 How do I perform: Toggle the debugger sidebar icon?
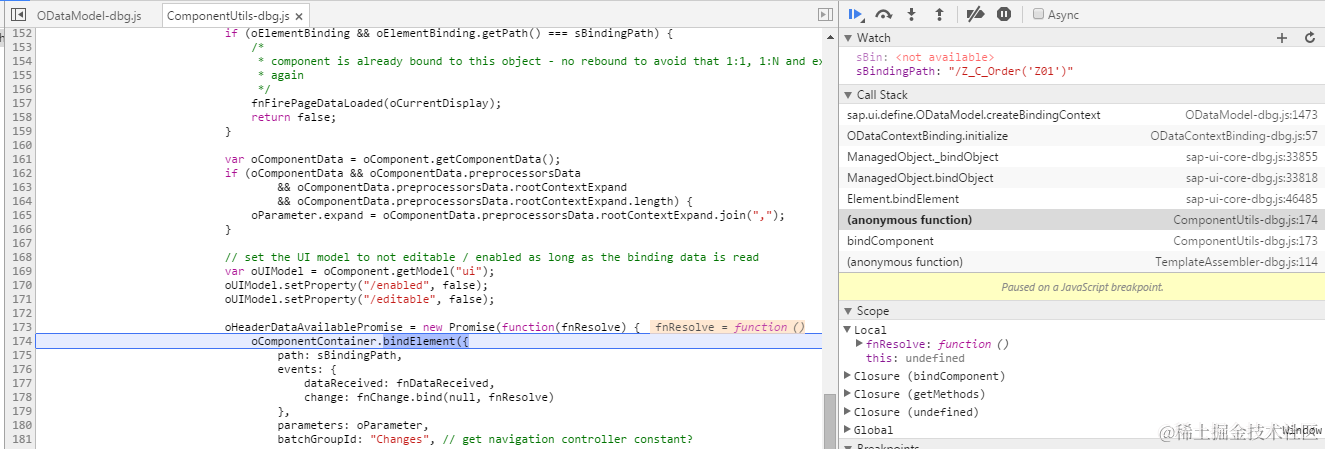(x=825, y=15)
